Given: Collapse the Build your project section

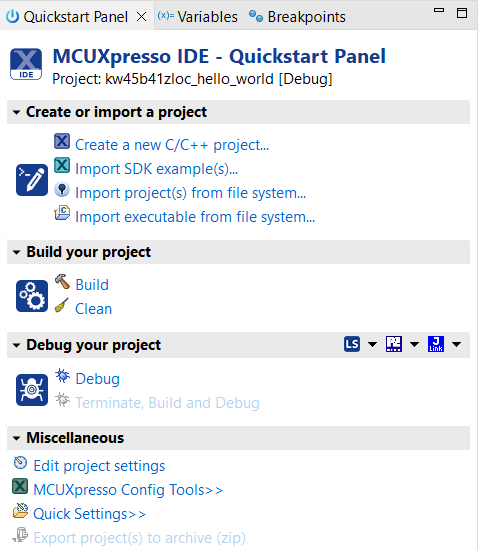Looking at the screenshot, I should pos(16,253).
